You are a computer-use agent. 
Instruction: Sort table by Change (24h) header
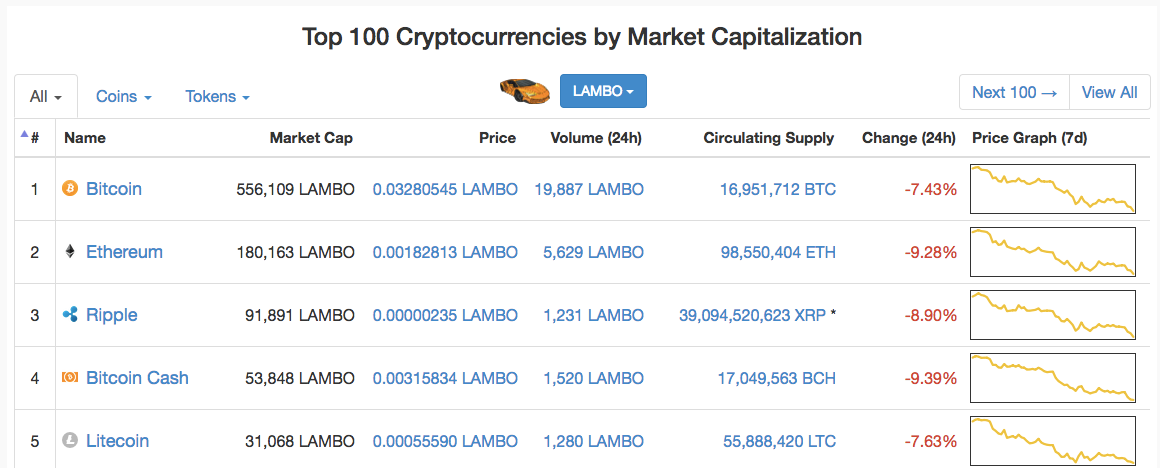[x=908, y=138]
